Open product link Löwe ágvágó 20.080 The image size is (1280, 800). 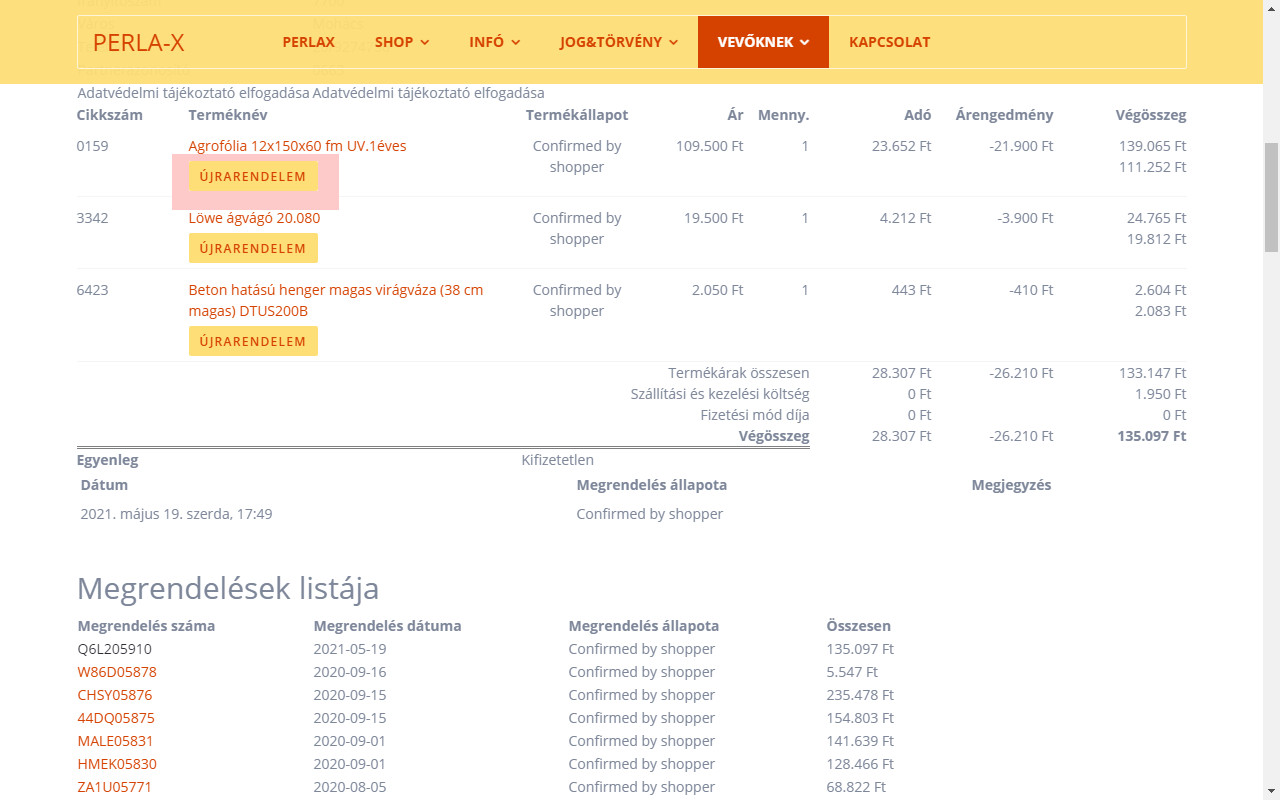(254, 218)
